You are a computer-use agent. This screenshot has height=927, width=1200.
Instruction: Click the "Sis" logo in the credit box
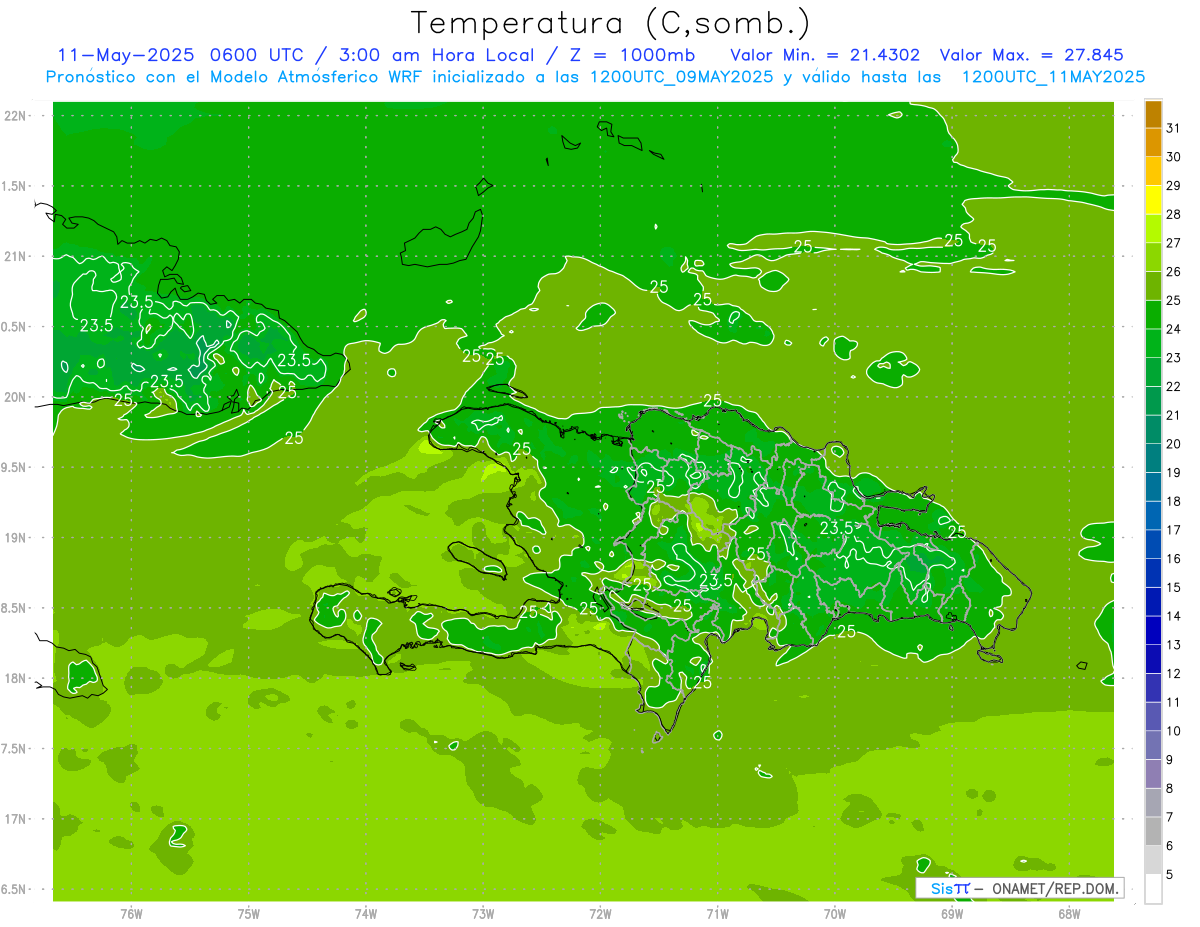click(x=942, y=888)
